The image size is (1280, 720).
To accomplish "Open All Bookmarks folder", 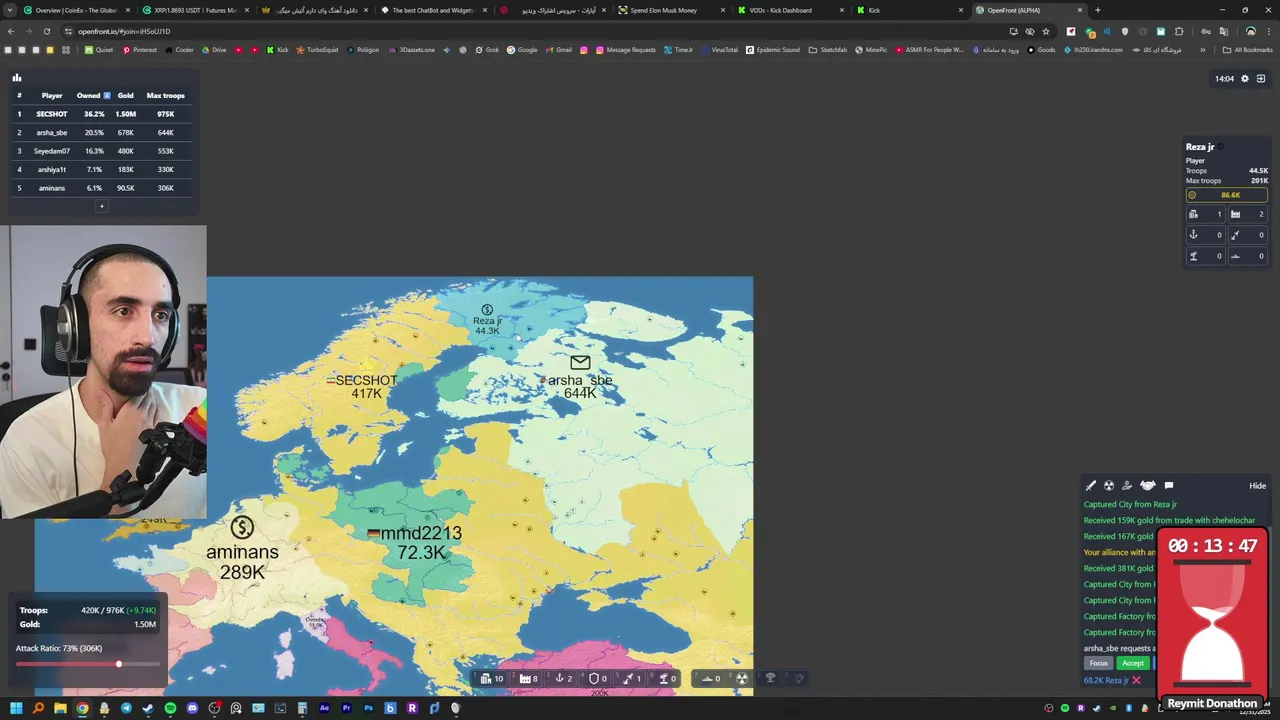I will click(1248, 49).
